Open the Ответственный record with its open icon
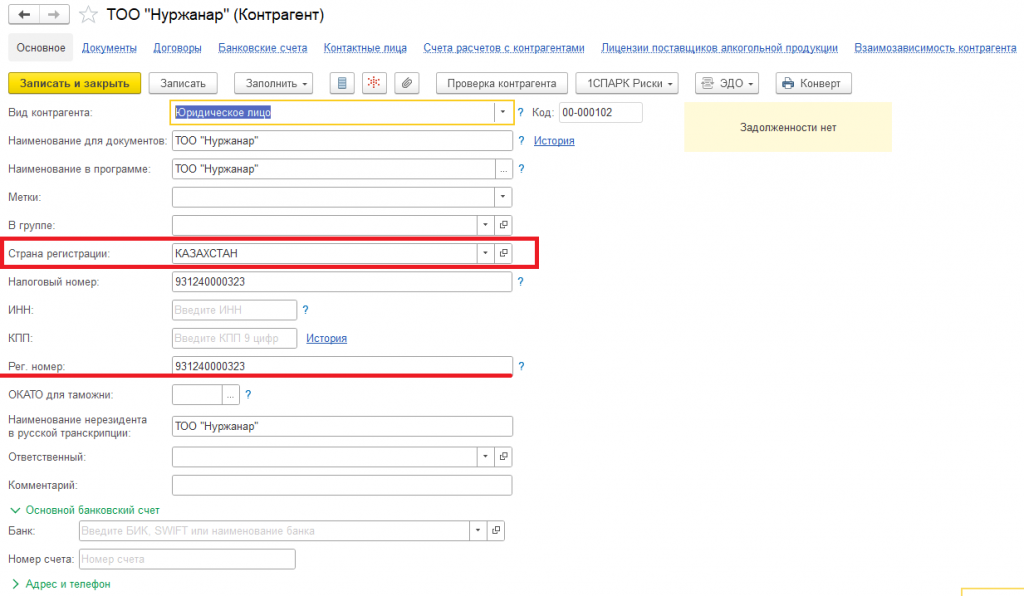 [x=504, y=457]
